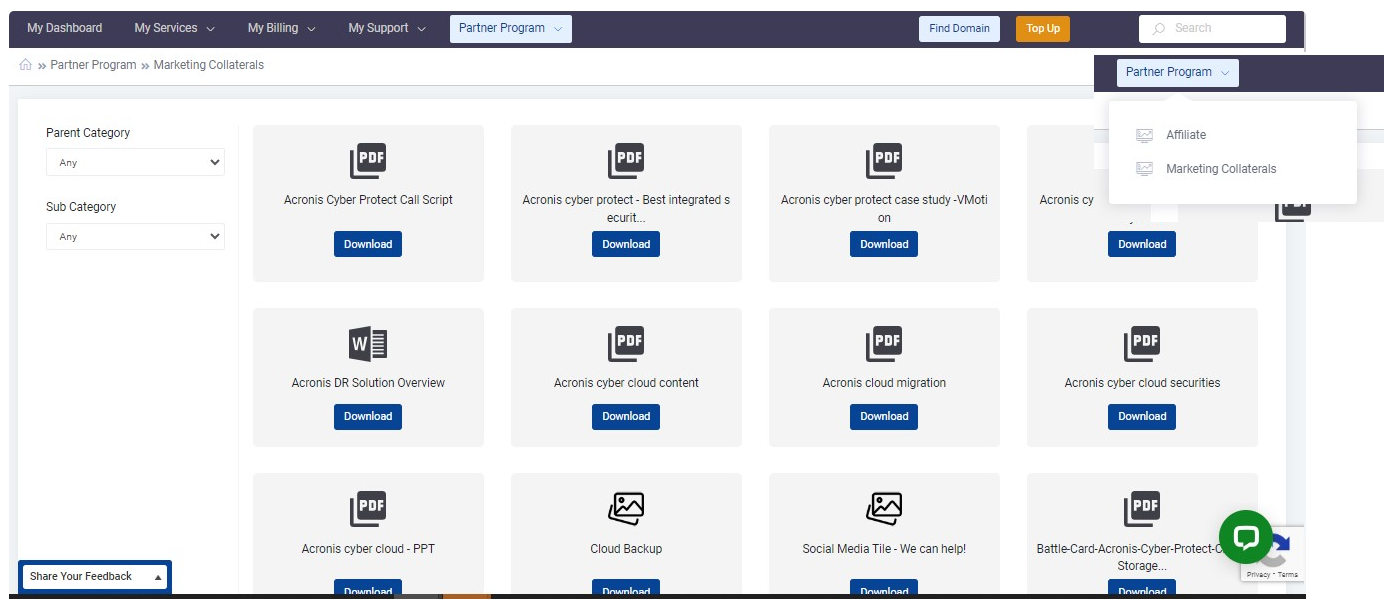The width and height of the screenshot is (1396, 608).
Task: Expand the Share Your Feedback panel
Action: [95, 576]
